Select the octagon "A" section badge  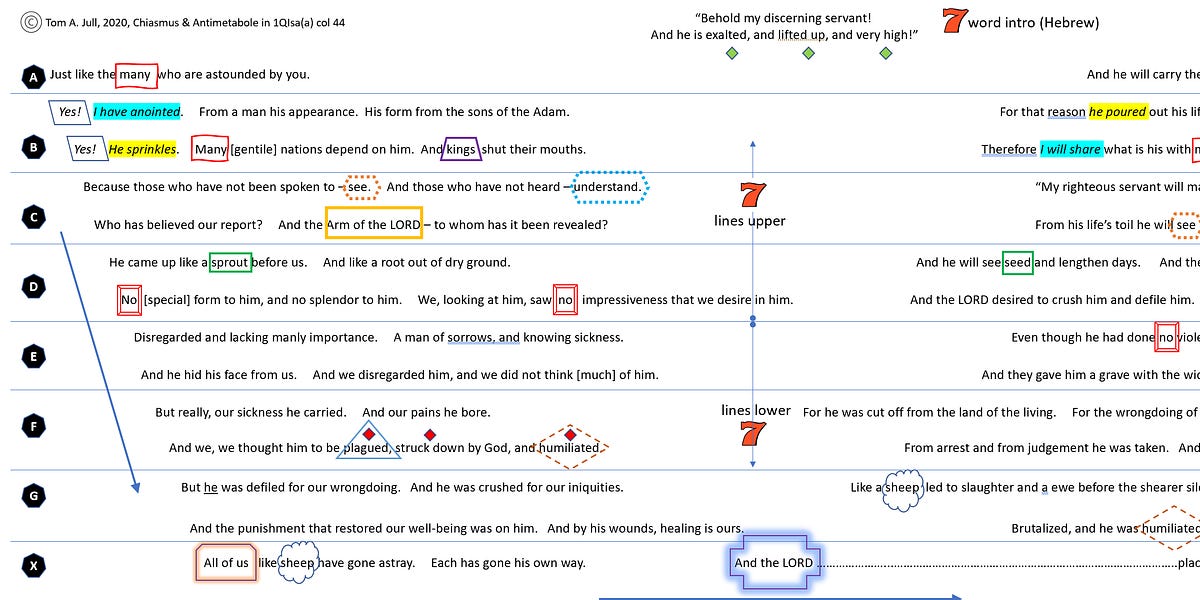point(34,74)
